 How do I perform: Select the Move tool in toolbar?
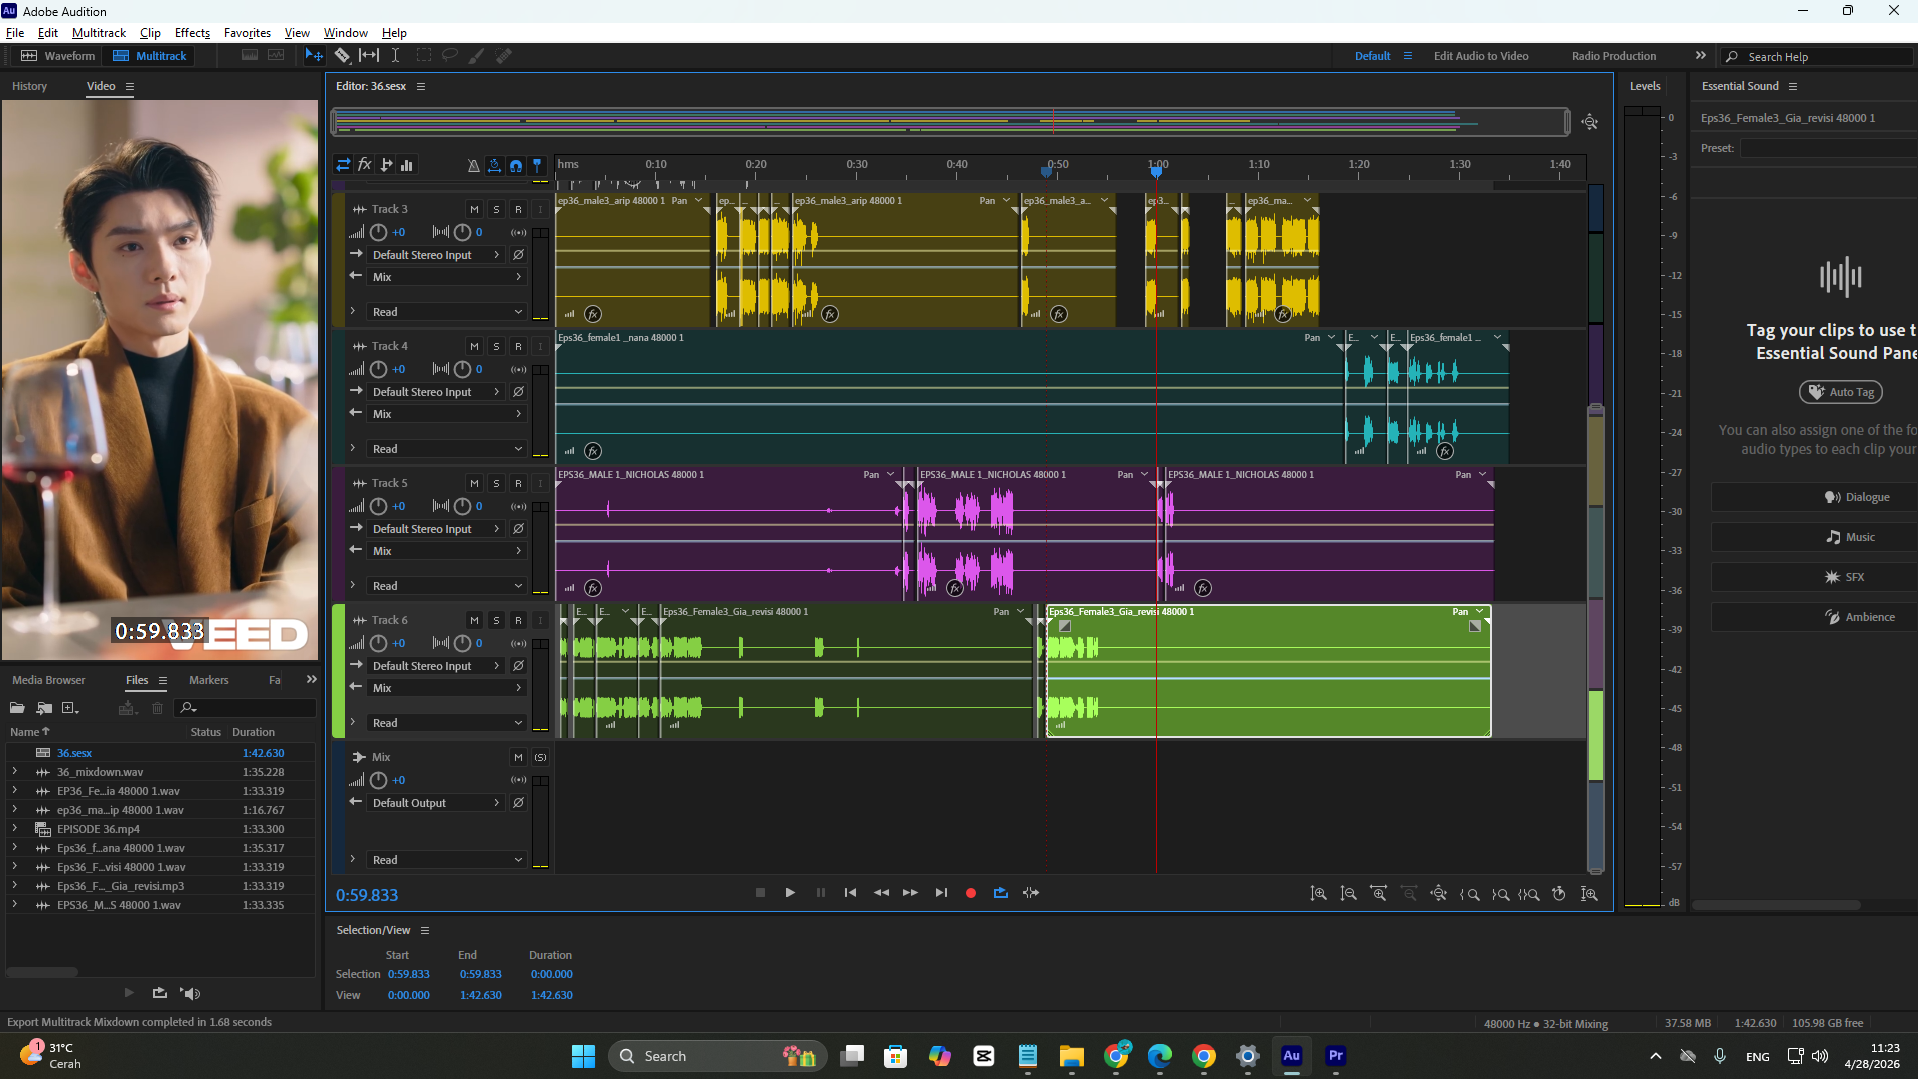(x=314, y=56)
